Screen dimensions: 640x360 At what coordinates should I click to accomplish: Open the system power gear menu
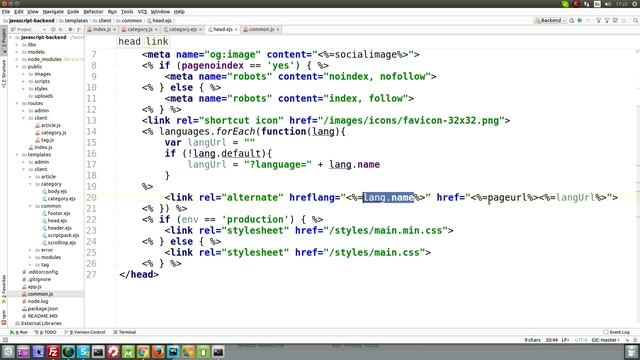635,4
